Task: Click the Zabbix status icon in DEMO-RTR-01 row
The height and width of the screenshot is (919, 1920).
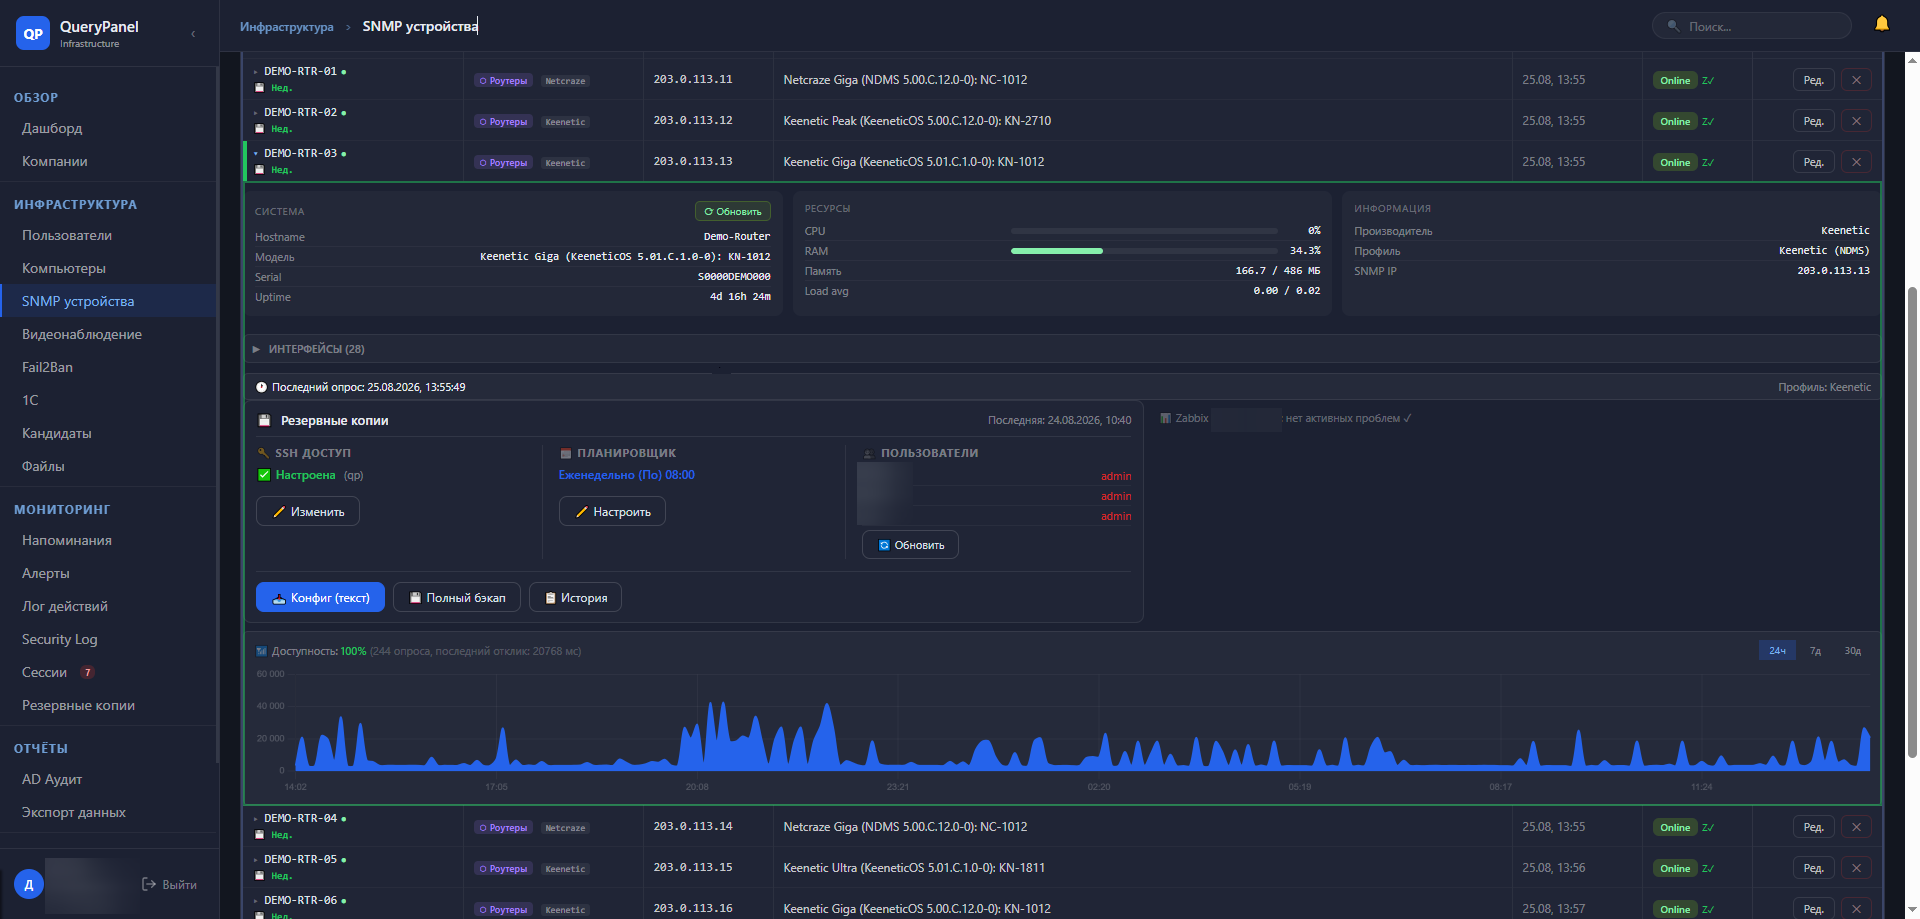Action: 1708,81
